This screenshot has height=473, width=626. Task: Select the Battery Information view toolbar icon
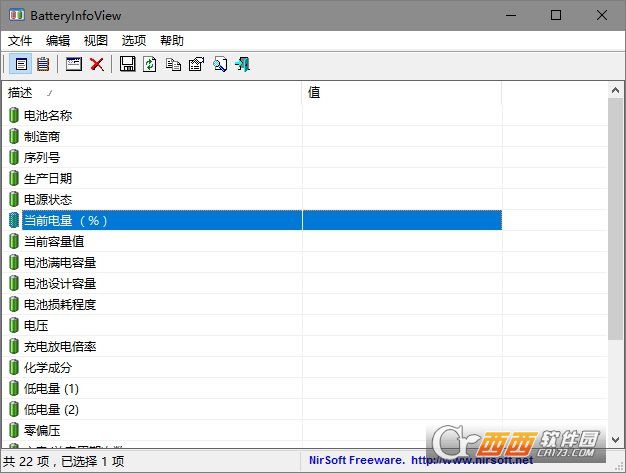[x=21, y=64]
